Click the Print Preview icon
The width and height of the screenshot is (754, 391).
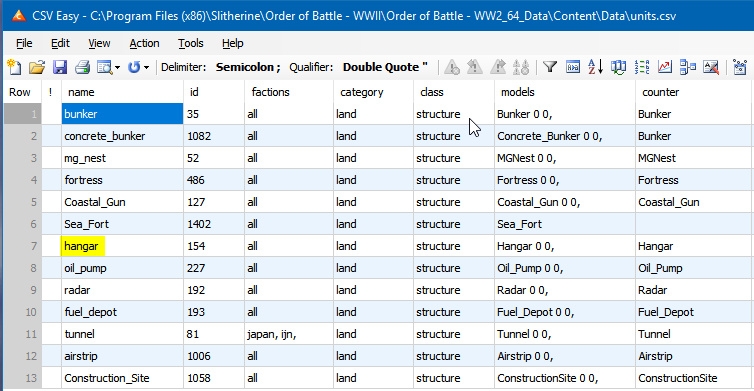pyautogui.click(x=104, y=67)
